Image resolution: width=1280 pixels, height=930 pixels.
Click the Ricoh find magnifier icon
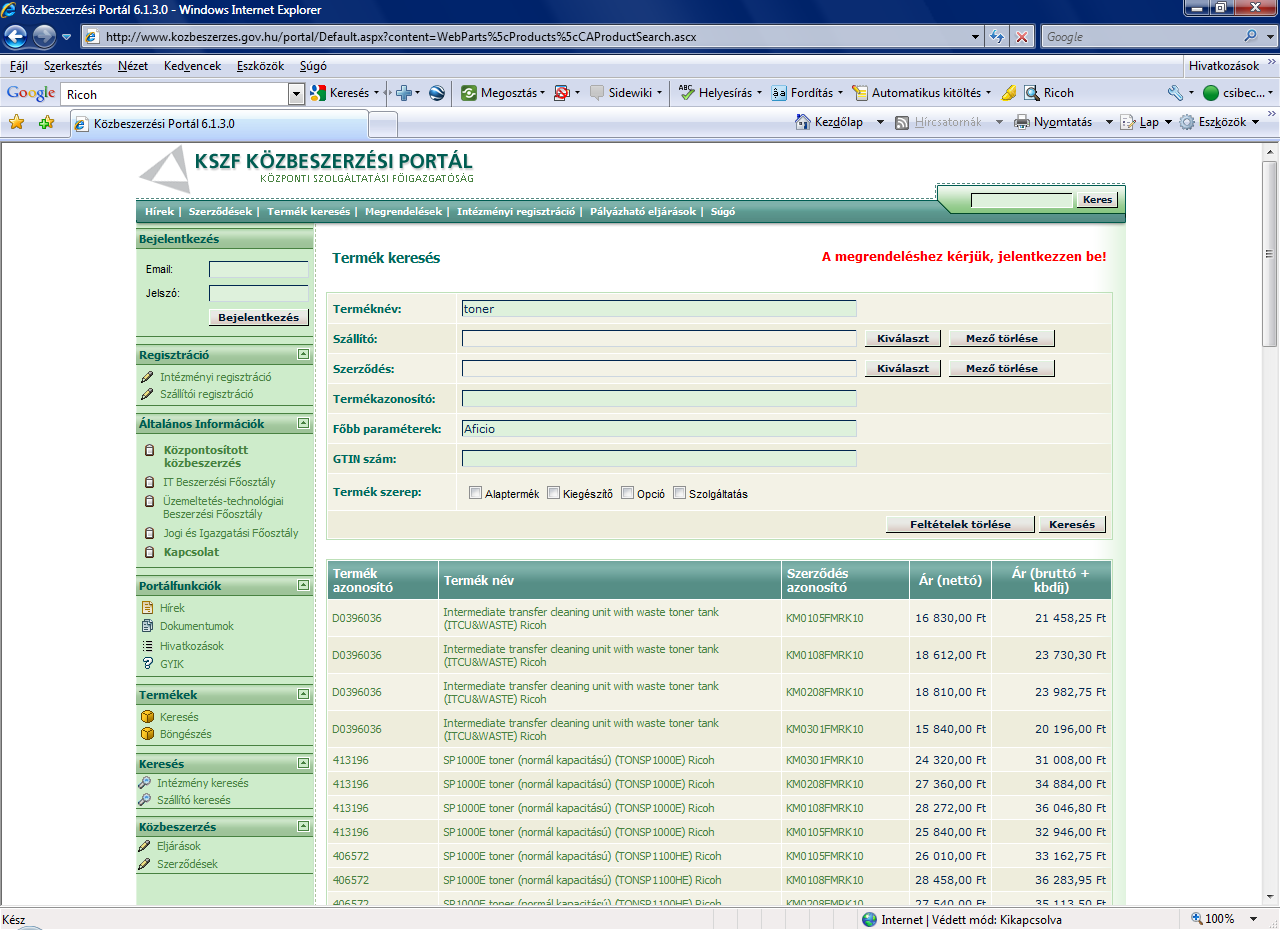coord(1032,93)
